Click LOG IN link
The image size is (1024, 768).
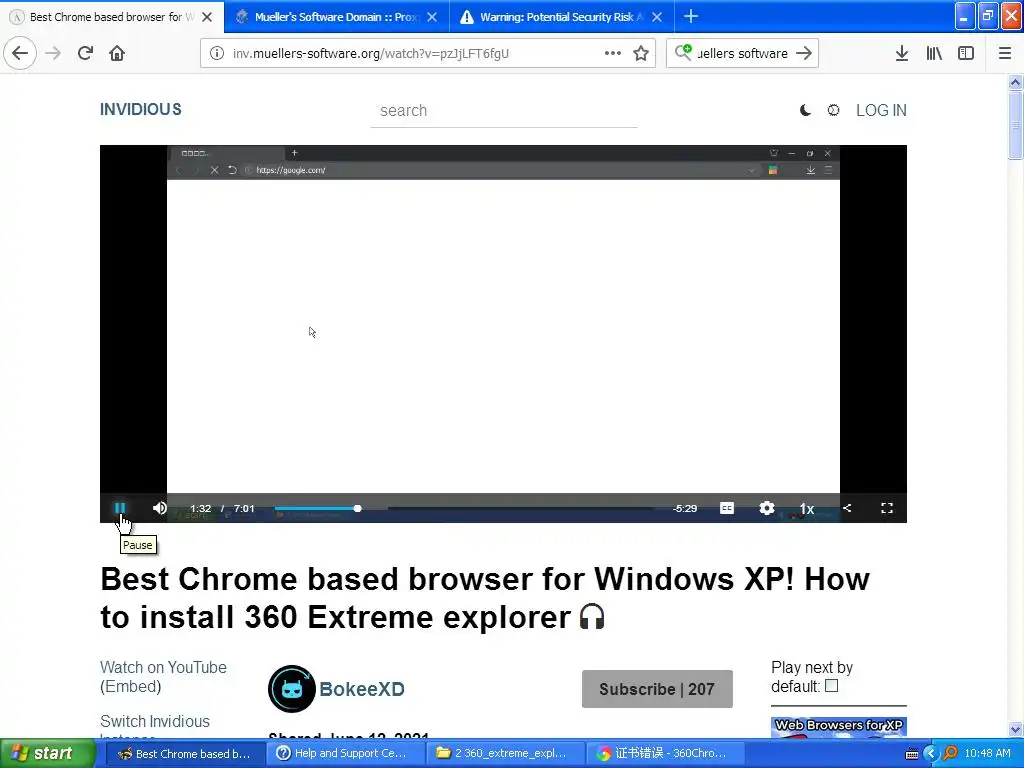pyautogui.click(x=881, y=110)
